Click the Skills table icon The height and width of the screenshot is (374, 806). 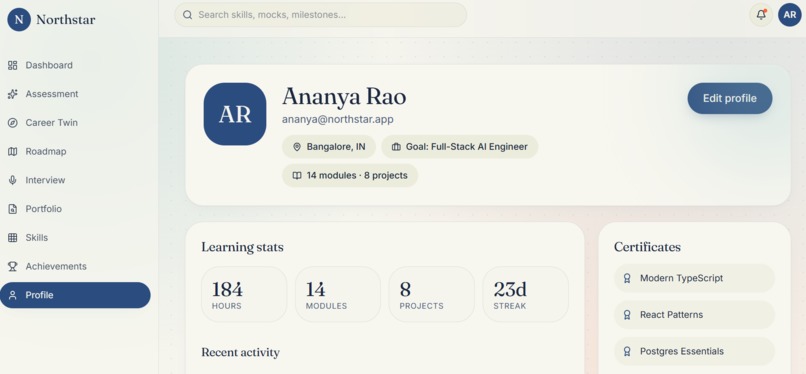13,238
